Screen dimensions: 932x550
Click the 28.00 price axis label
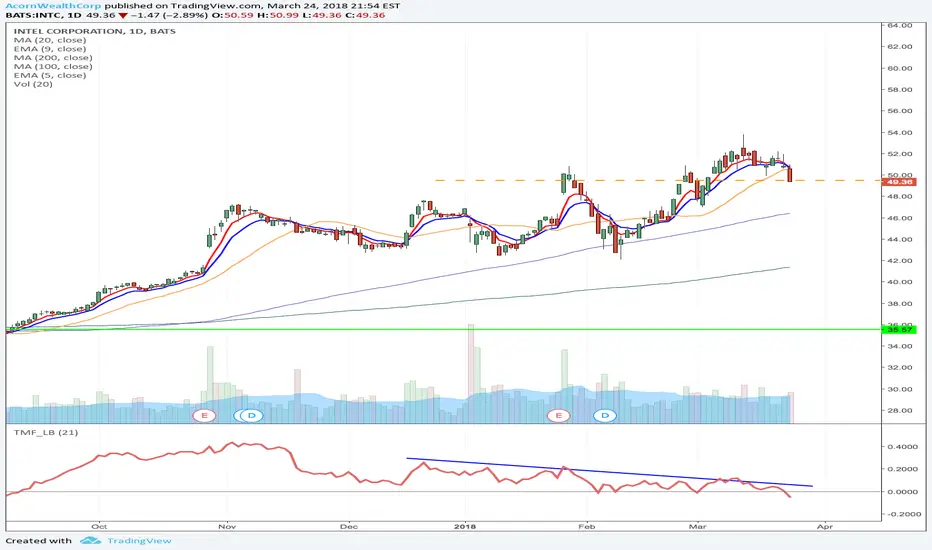click(x=900, y=411)
